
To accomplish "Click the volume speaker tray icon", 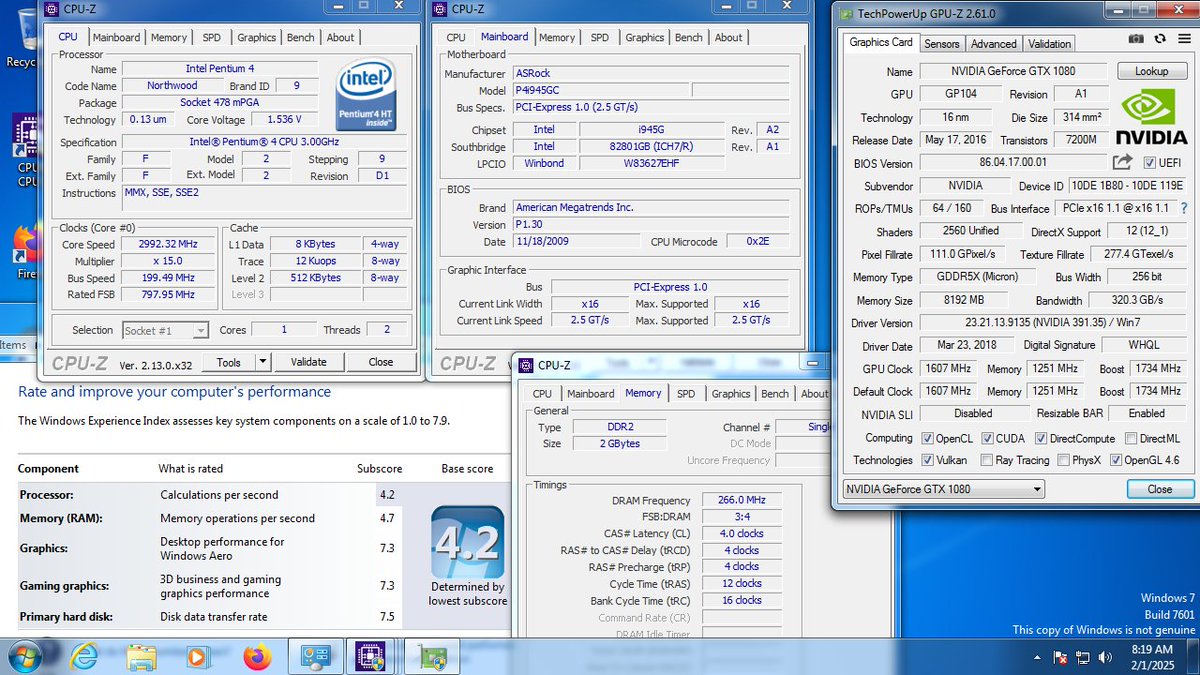I will click(1105, 658).
